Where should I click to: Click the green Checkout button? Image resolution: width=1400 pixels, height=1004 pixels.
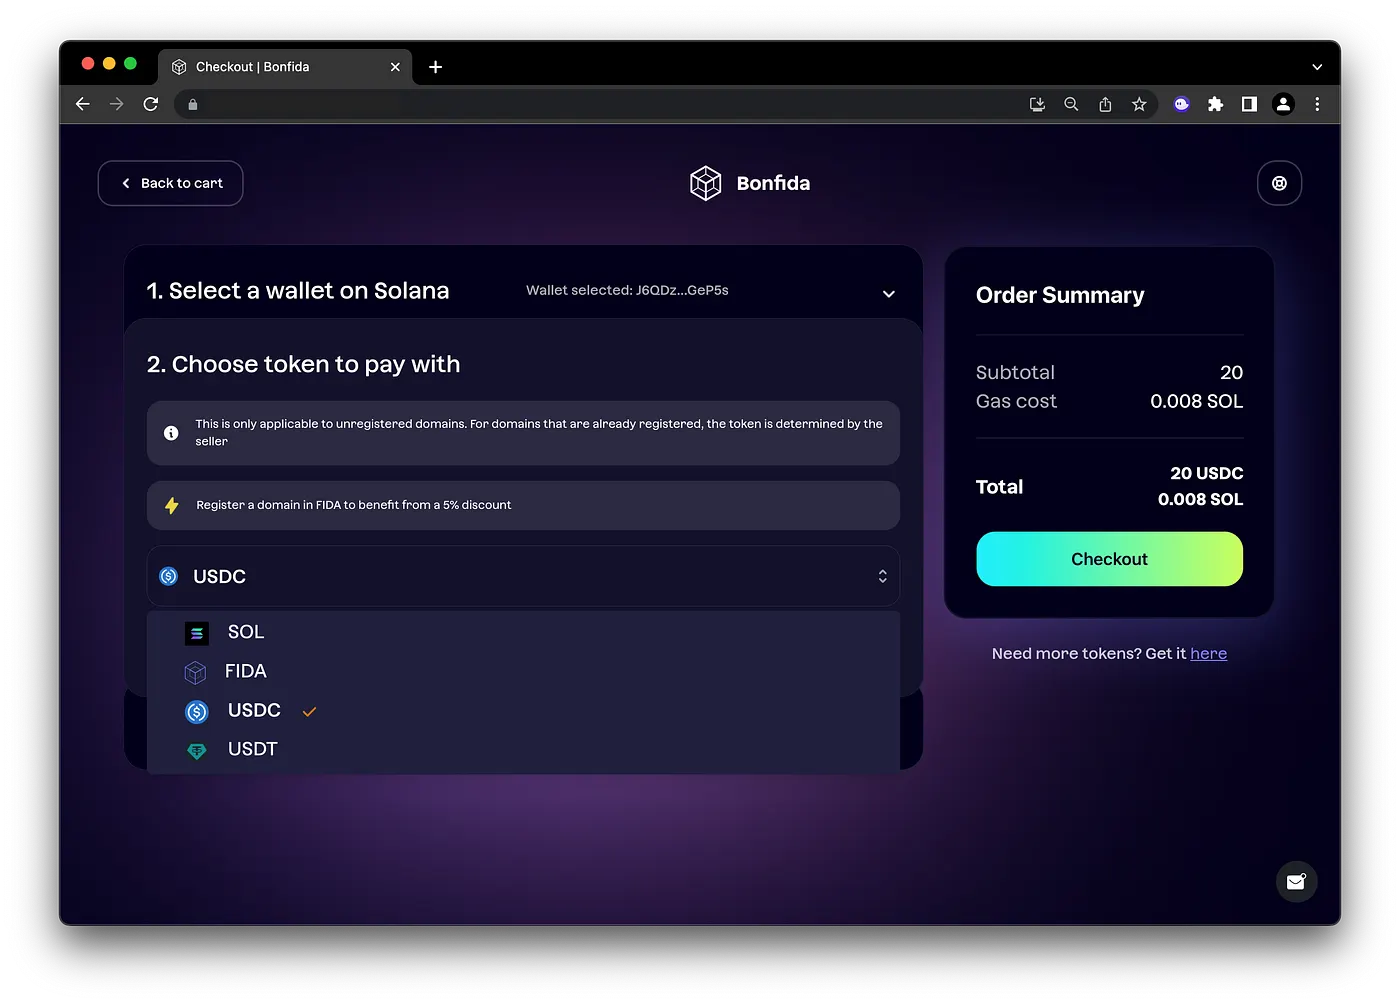tap(1109, 559)
